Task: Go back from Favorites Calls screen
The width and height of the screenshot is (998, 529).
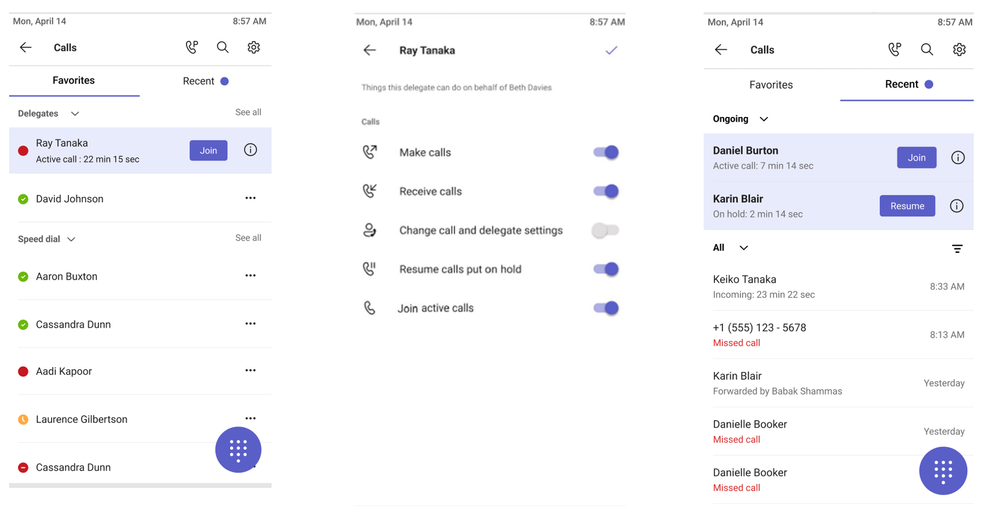Action: coord(25,47)
